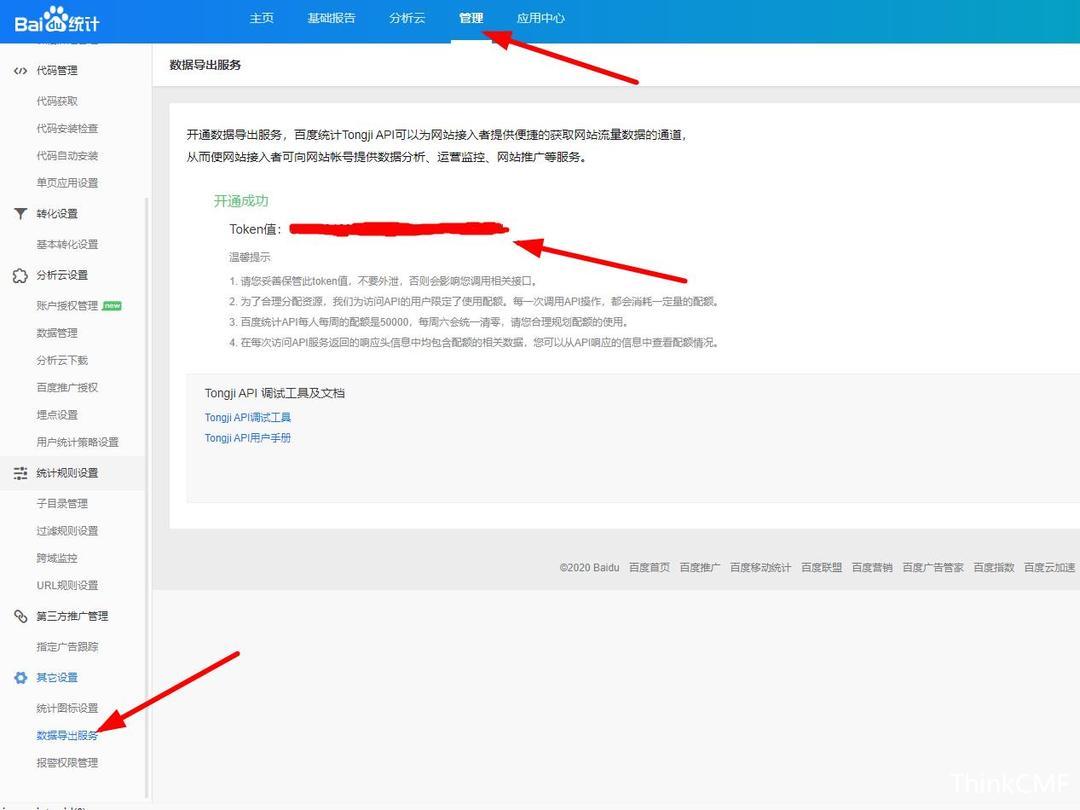Open 指定广告跟踪 in sidebar
The width and height of the screenshot is (1080, 810).
click(68, 646)
